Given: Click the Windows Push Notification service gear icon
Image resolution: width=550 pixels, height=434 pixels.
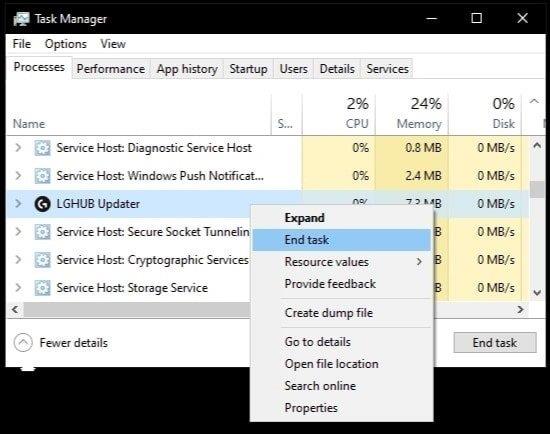Looking at the screenshot, I should point(42,176).
